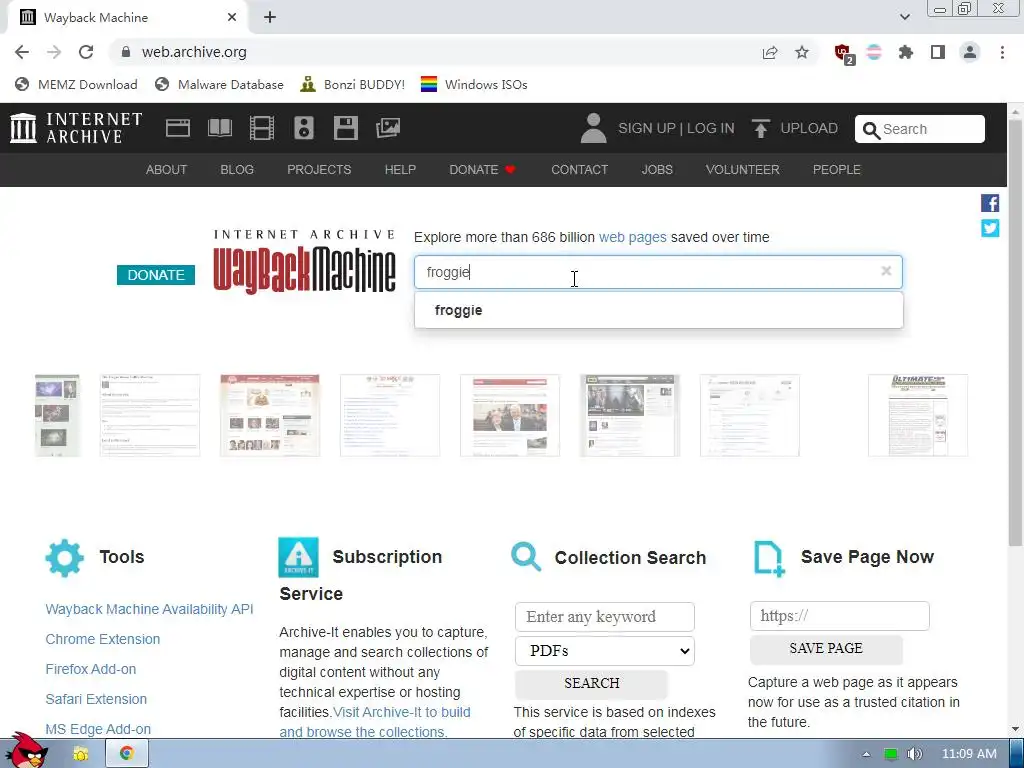Open the Internet Archive home logo
The image size is (1024, 768).
coord(76,128)
